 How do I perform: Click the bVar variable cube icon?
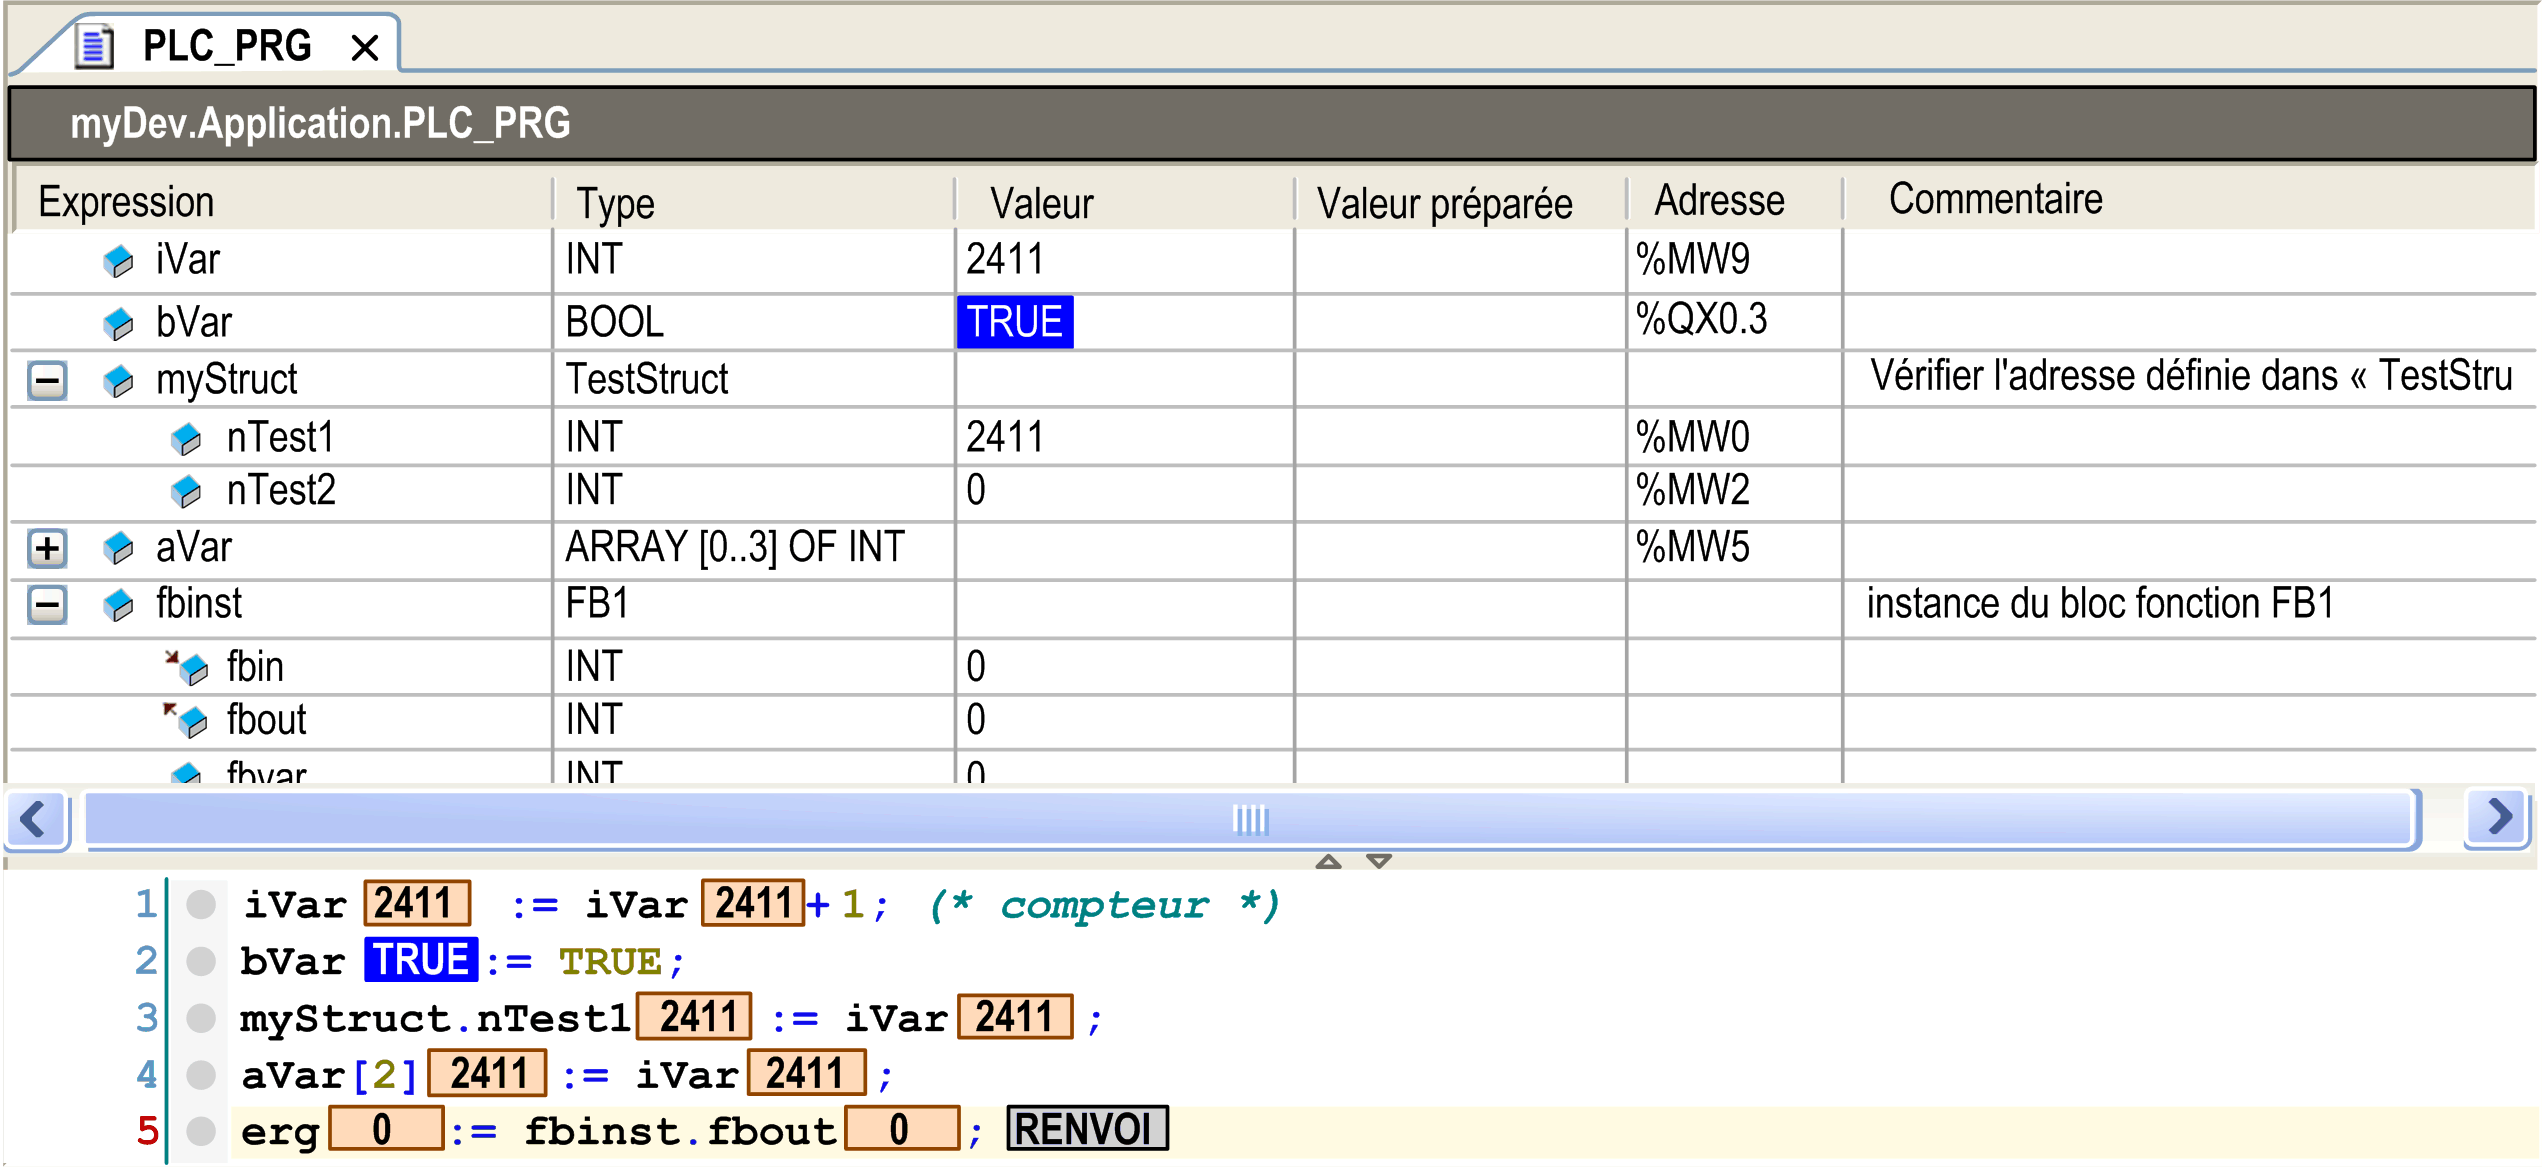[x=118, y=323]
